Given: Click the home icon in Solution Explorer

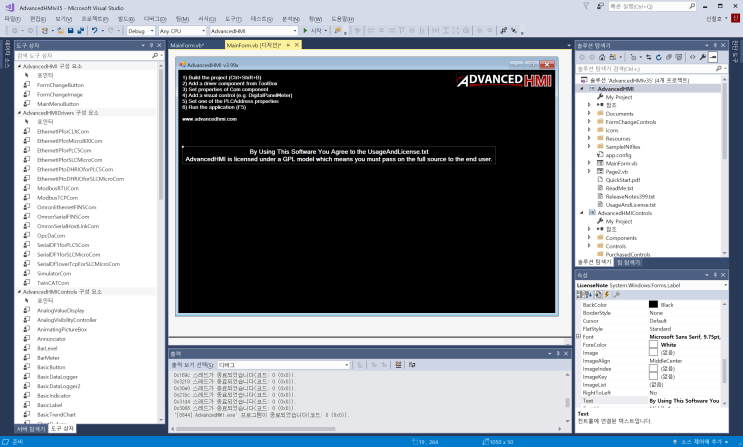Looking at the screenshot, I should 602,57.
